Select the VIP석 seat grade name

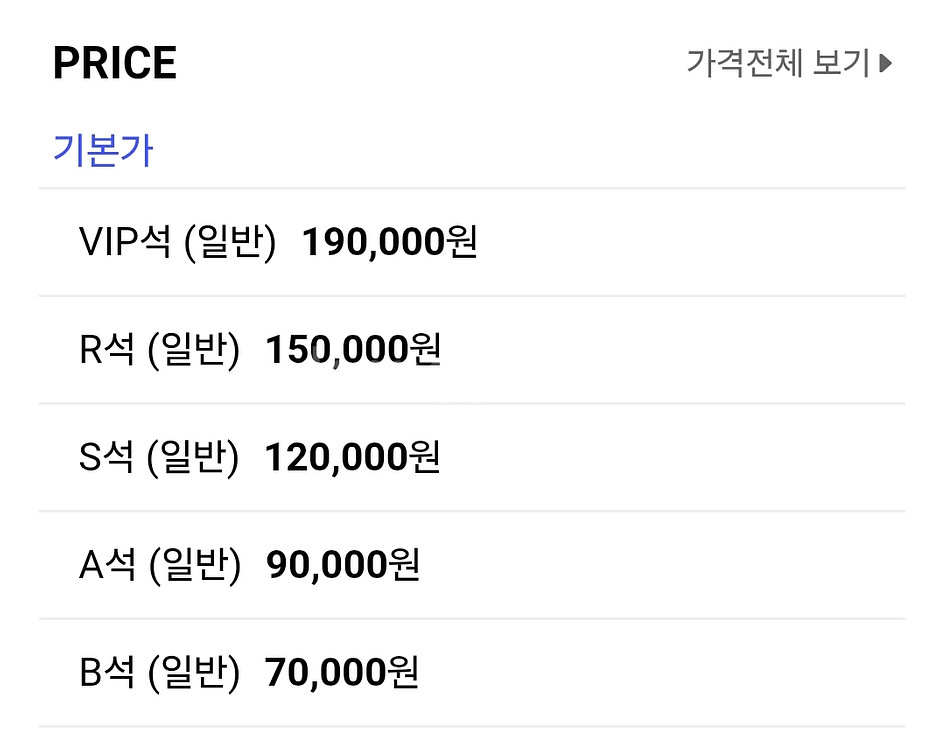(x=125, y=243)
